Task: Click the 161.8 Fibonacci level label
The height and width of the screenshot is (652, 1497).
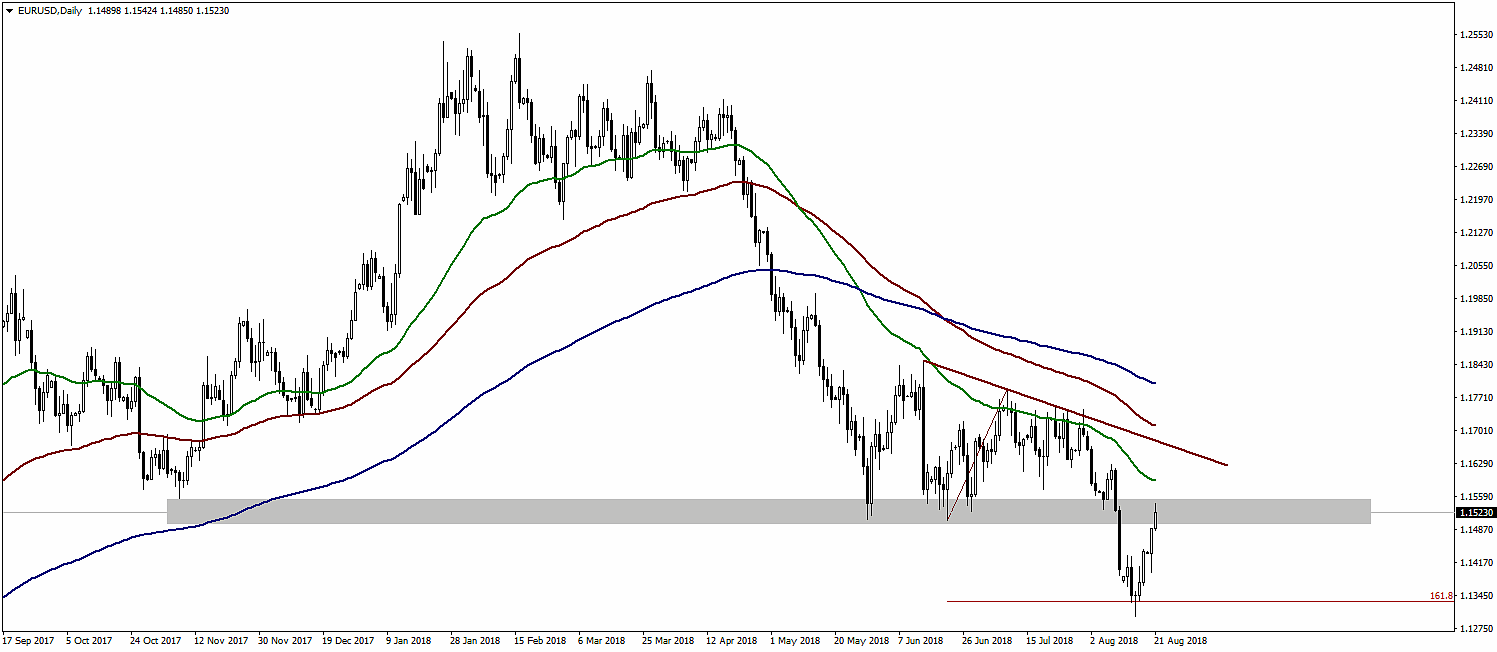Action: click(1440, 596)
